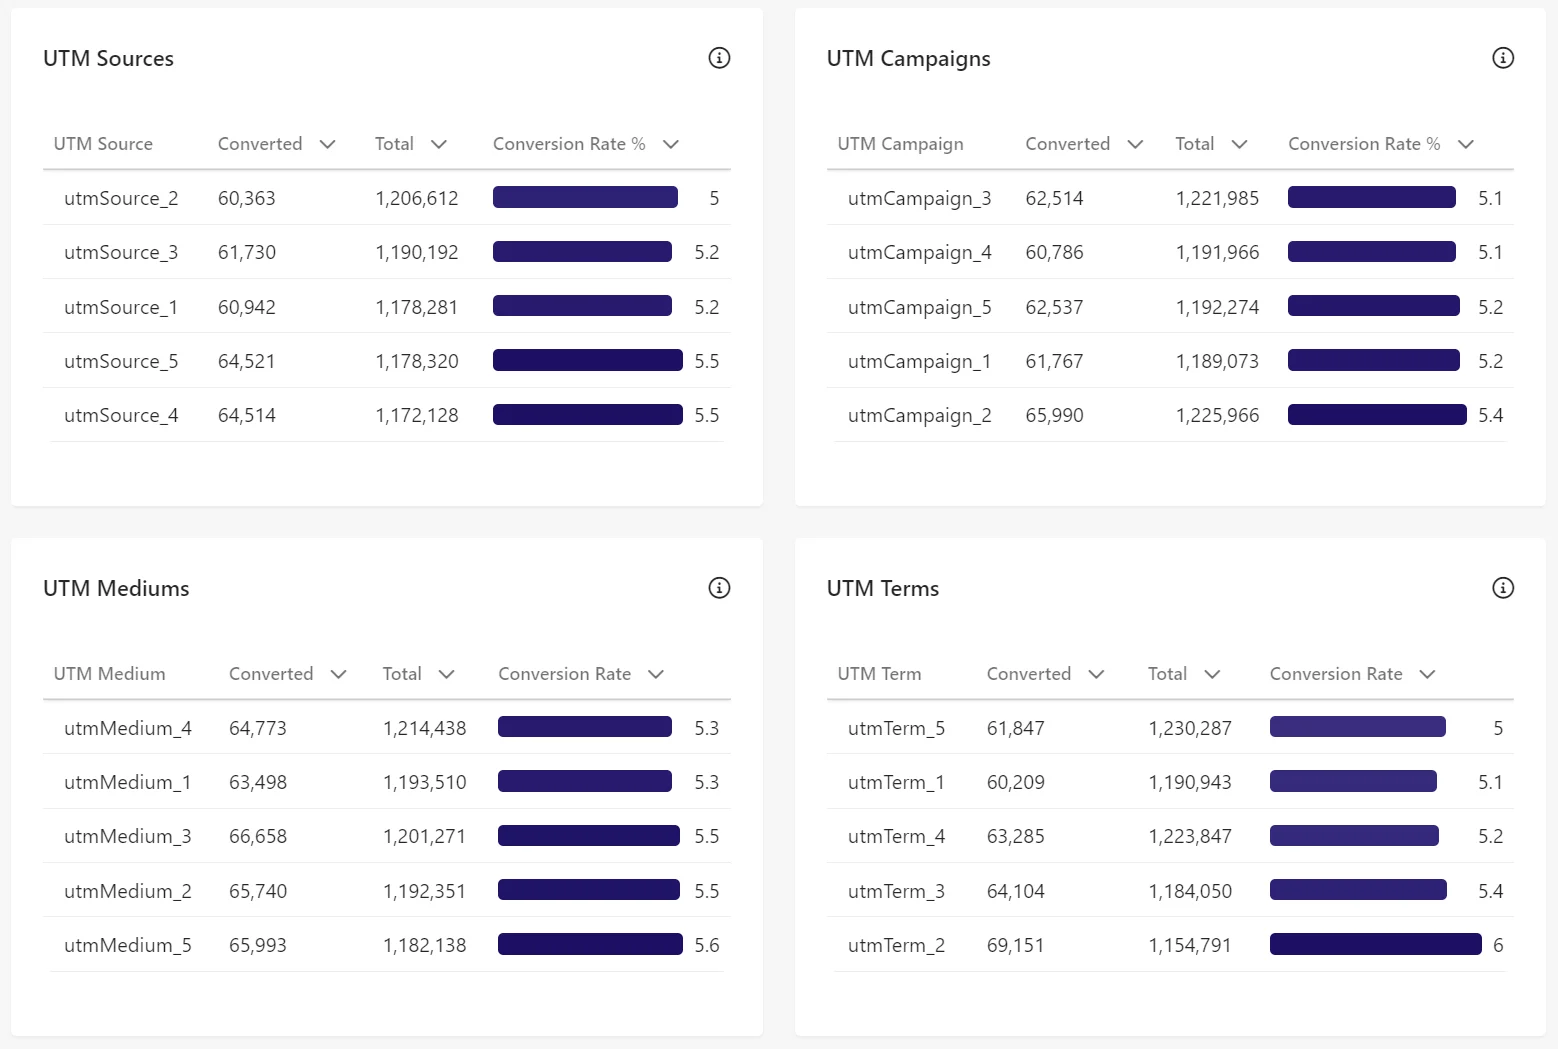Select the utmTerm_3 row label
The height and width of the screenshot is (1049, 1558).
point(896,891)
